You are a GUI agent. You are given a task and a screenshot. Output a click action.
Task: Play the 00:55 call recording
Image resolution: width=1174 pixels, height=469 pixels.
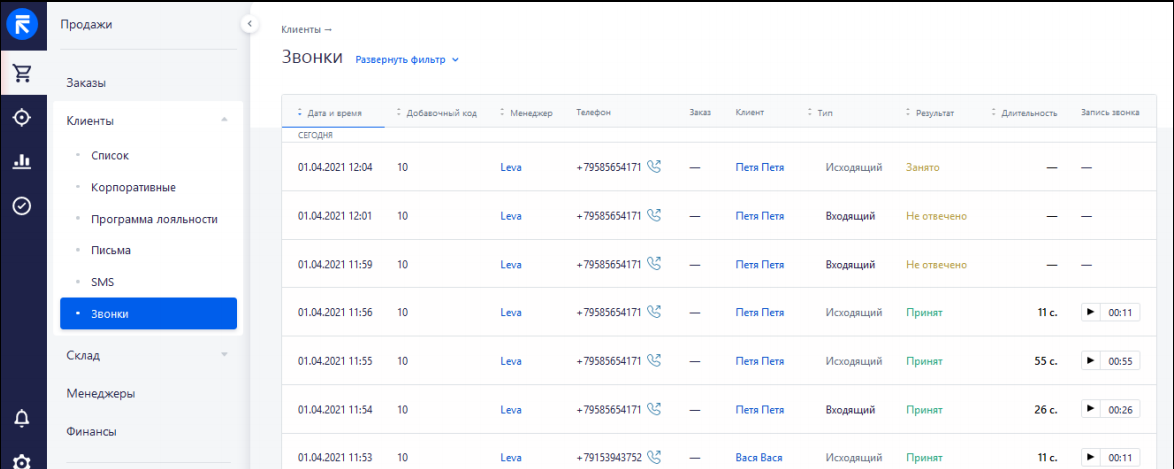click(1091, 360)
